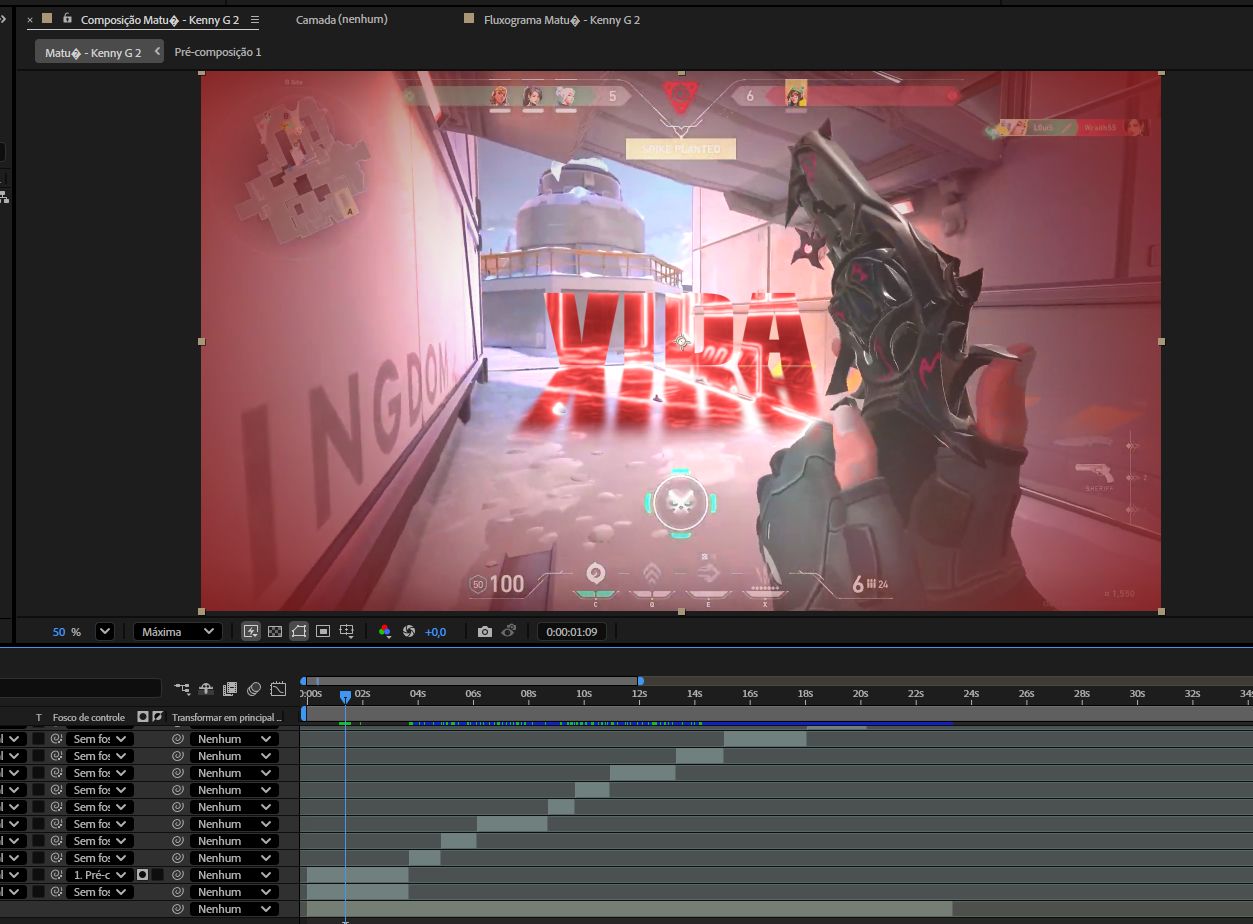Toggle preserve transparency checkbox in the 1. Pré-c row
Viewport: 1253px width, 924px height.
click(38, 875)
